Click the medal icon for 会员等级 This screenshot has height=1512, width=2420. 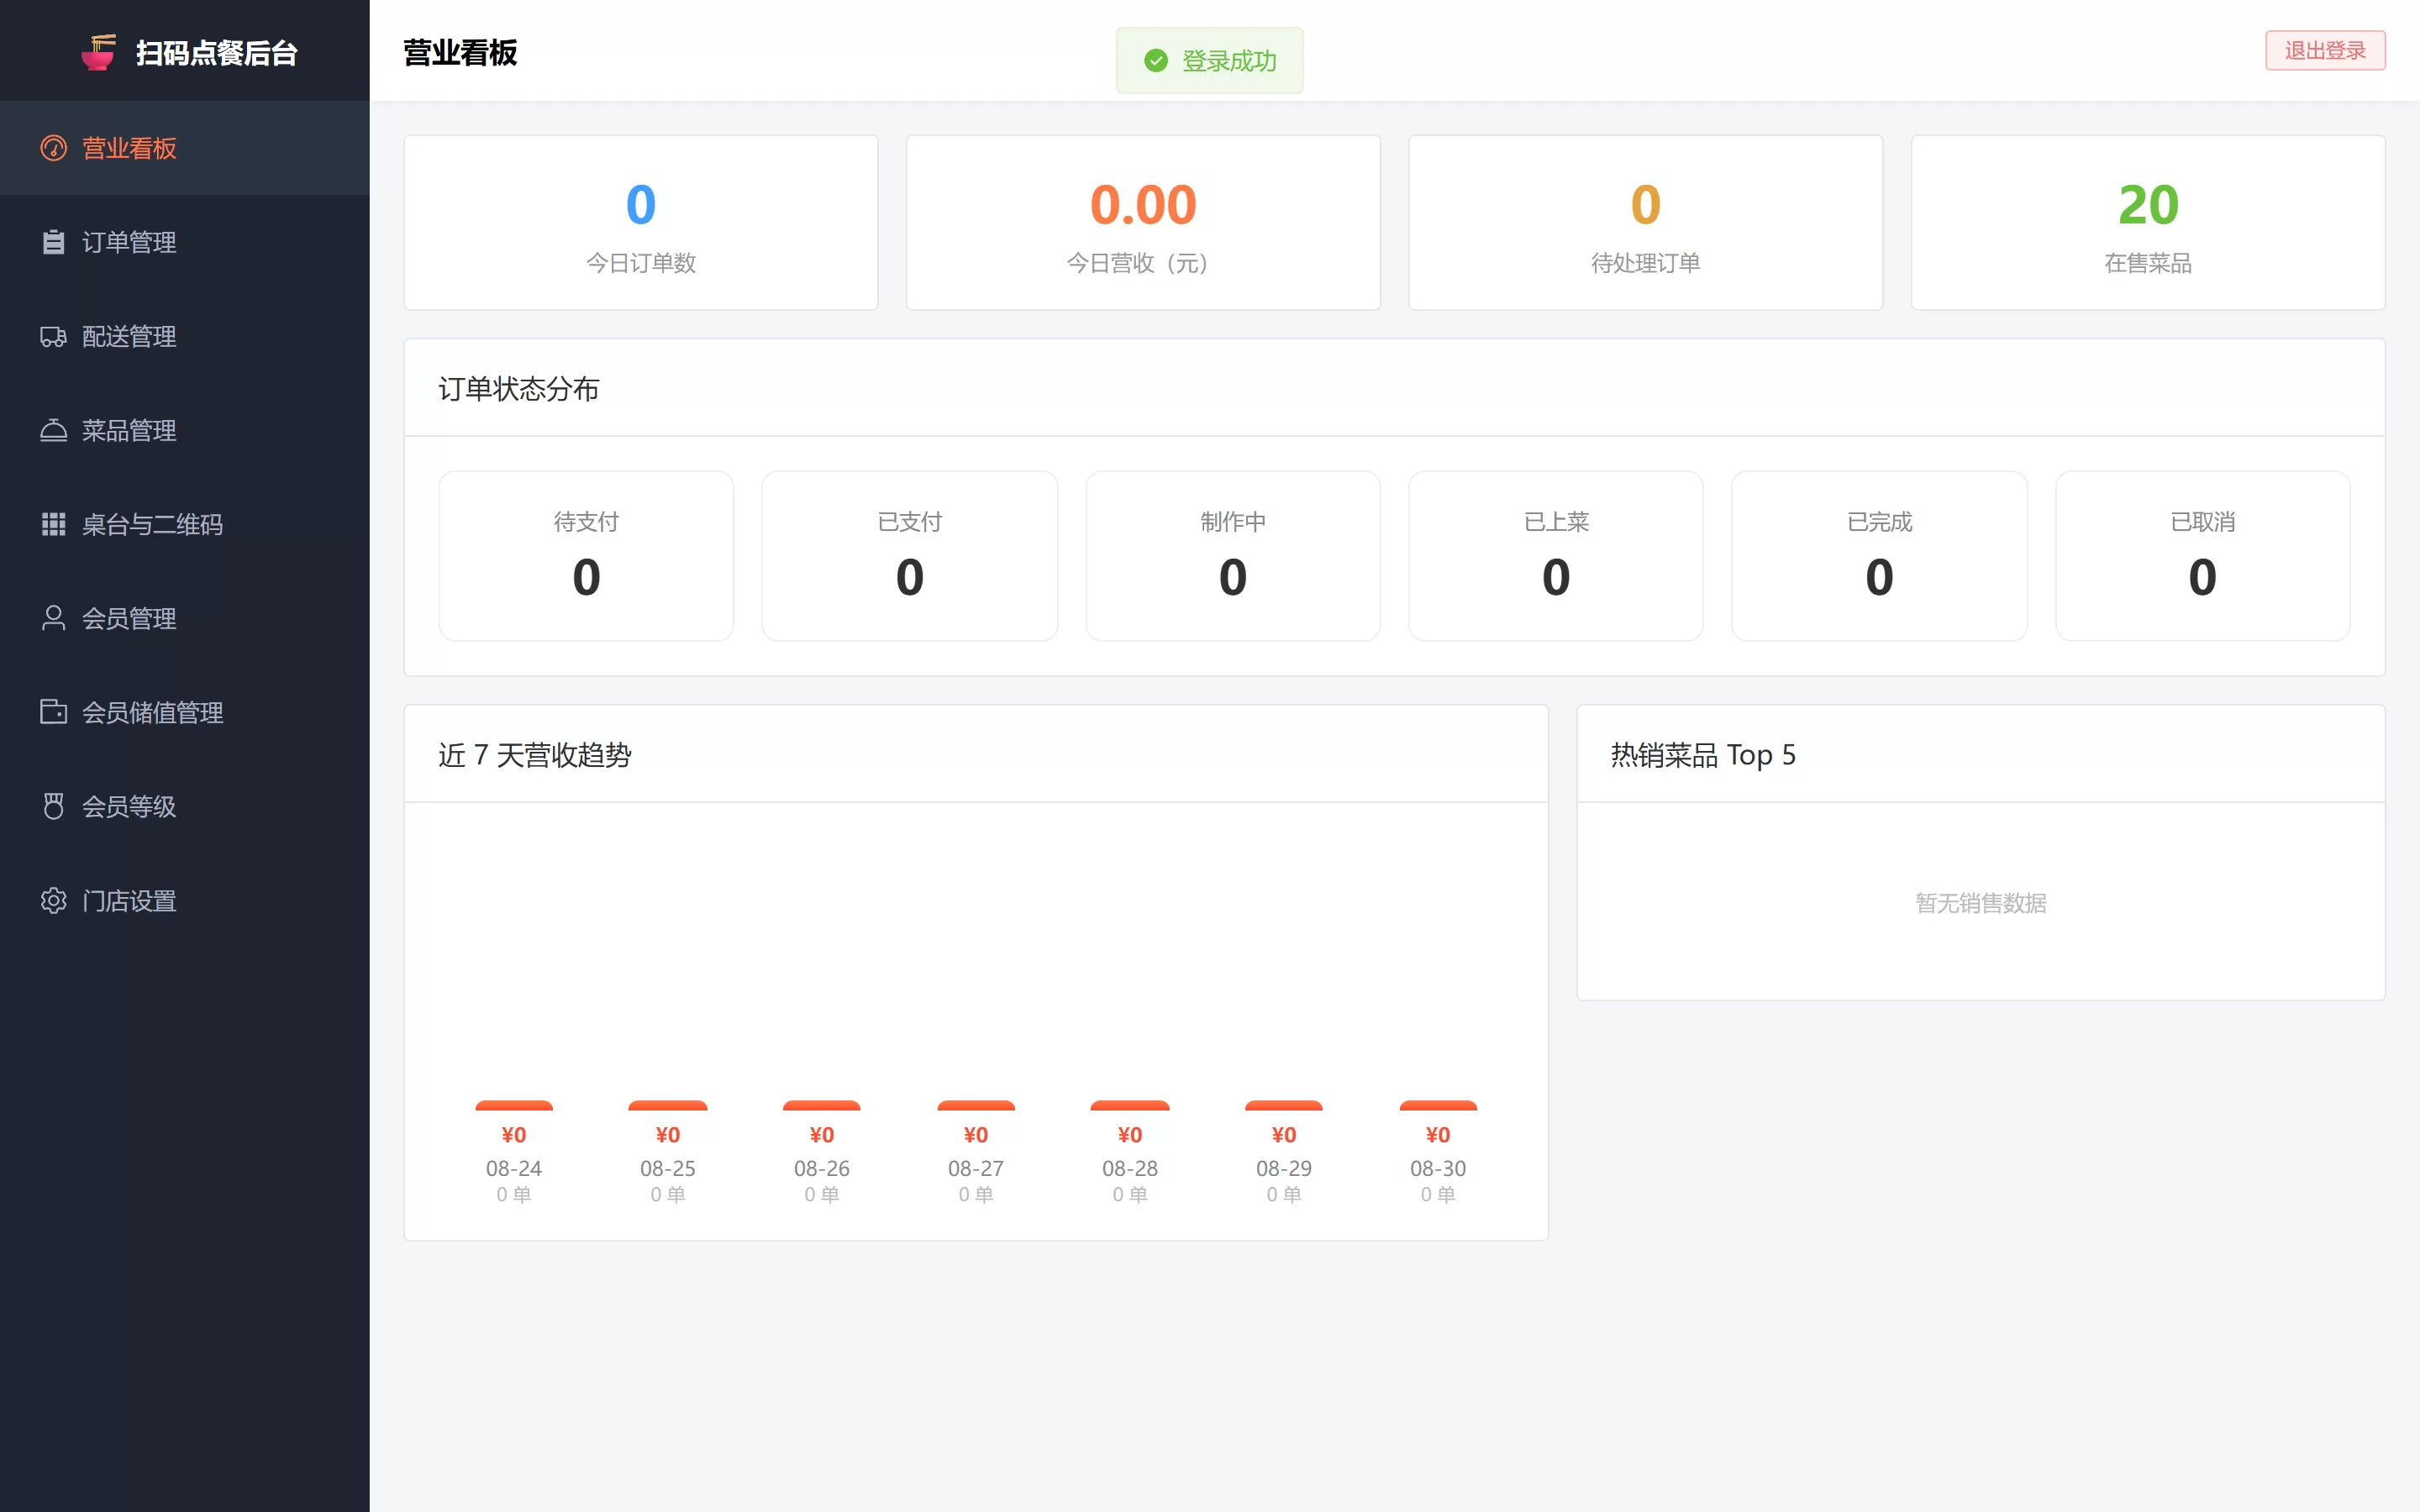pos(53,806)
